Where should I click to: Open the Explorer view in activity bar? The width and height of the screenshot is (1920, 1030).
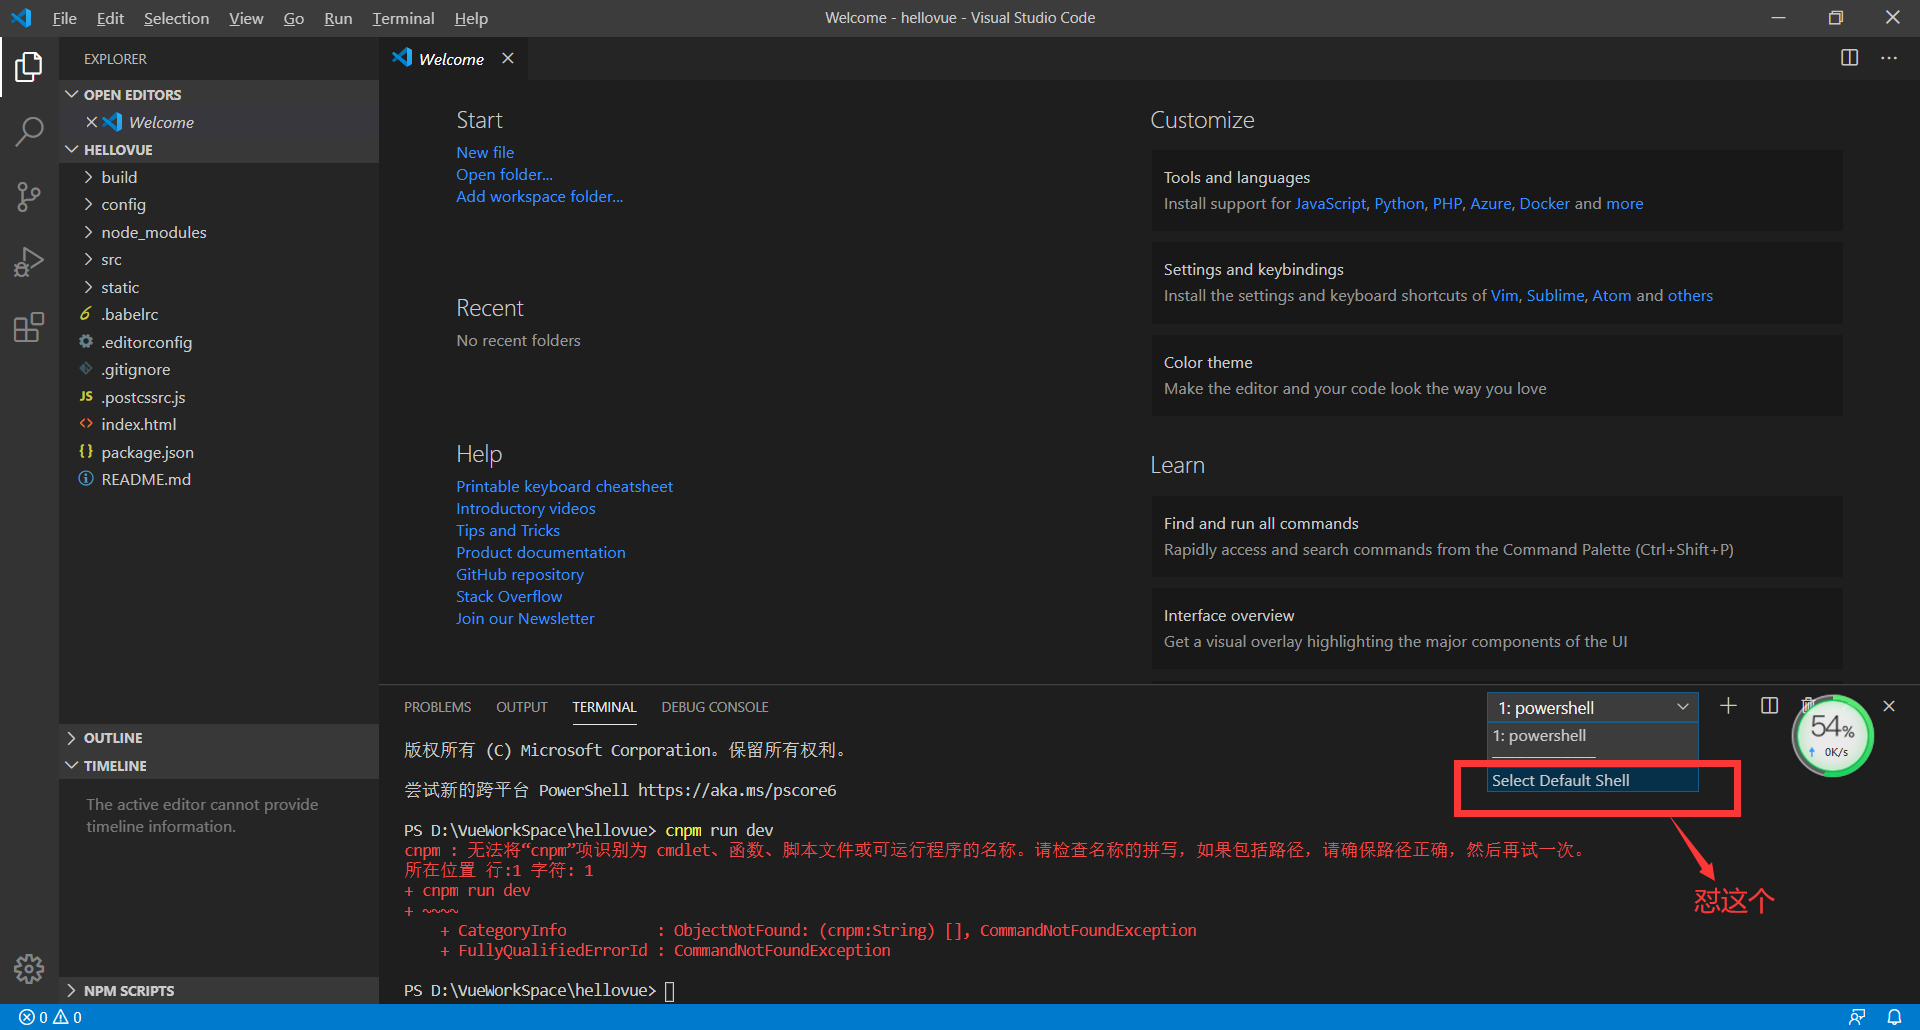(29, 67)
